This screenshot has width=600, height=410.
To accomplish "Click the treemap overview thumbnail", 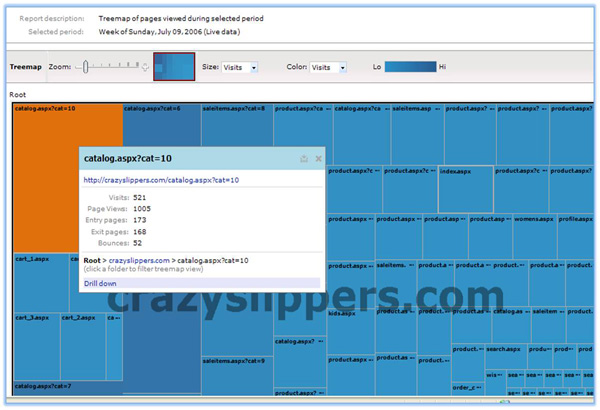I will click(x=174, y=67).
